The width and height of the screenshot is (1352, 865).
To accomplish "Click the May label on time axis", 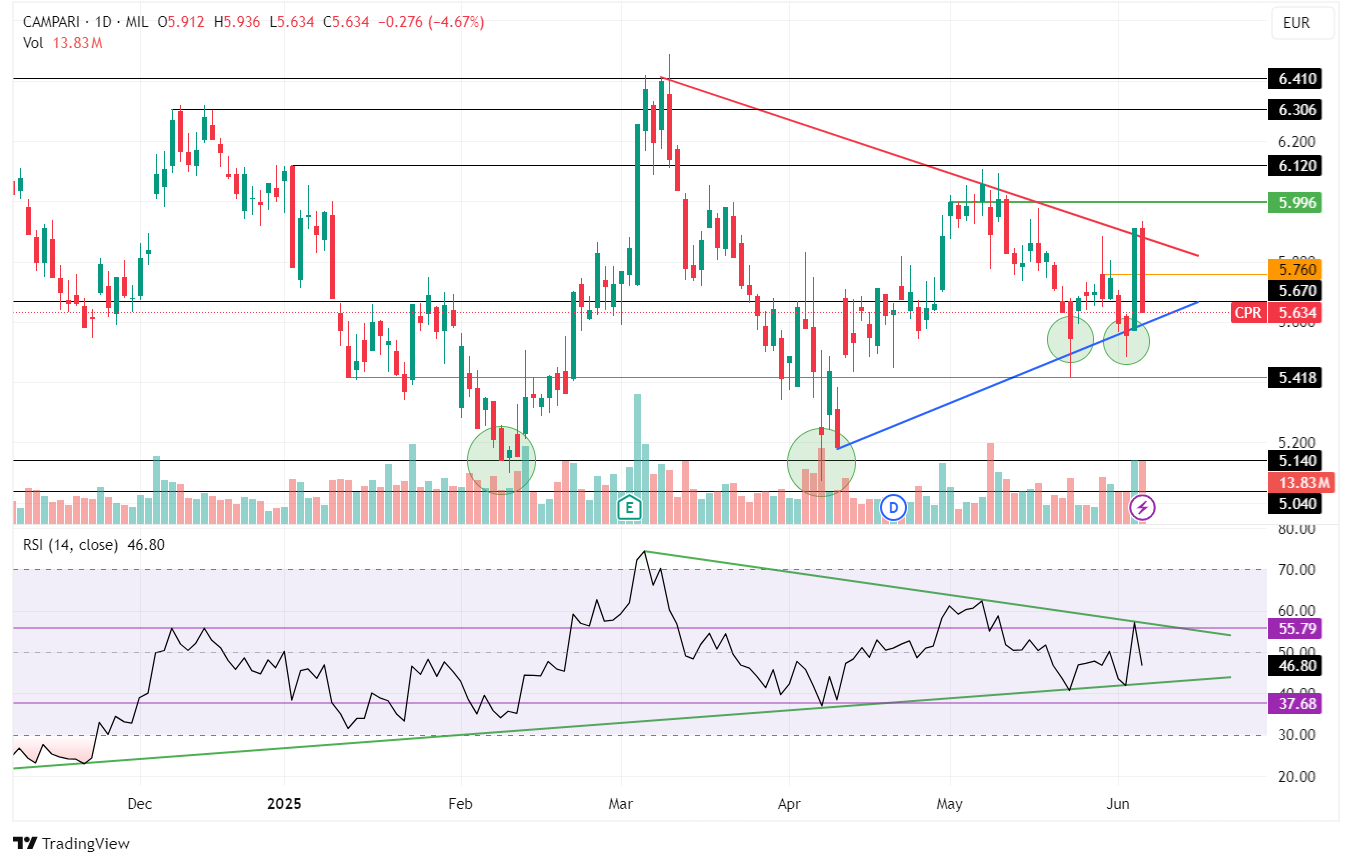I will coord(949,803).
